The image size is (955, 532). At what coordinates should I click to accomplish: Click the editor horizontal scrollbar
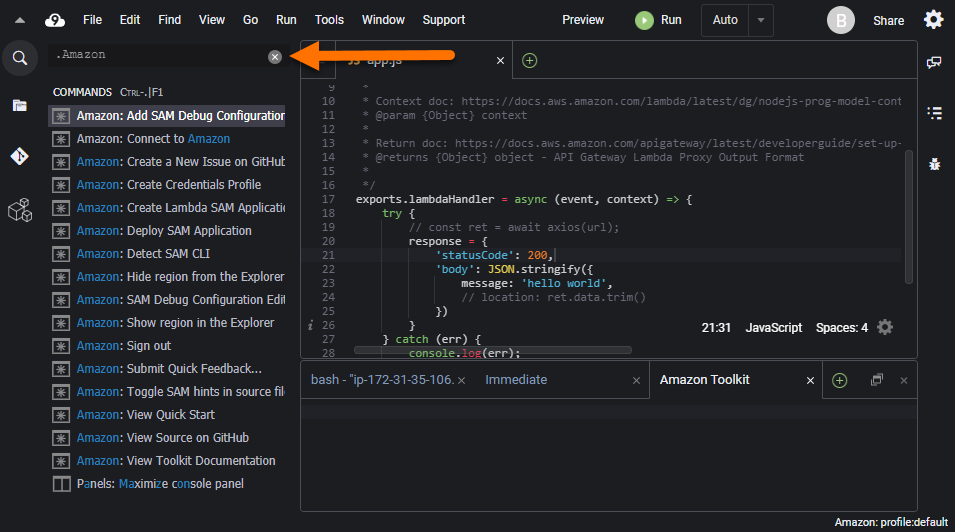point(493,350)
